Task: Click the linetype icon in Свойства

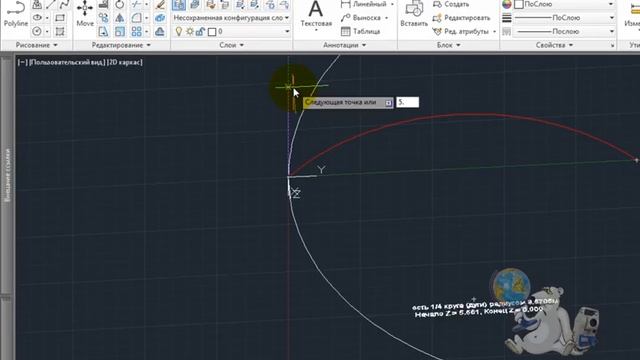Action: [x=507, y=31]
